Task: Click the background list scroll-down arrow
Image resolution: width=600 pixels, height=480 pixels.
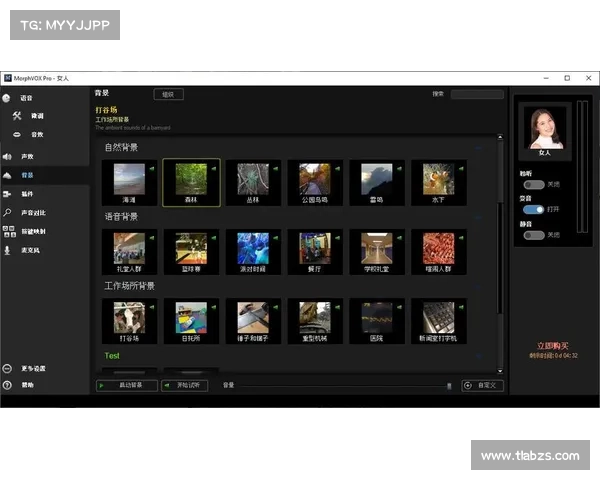Action: point(500,371)
